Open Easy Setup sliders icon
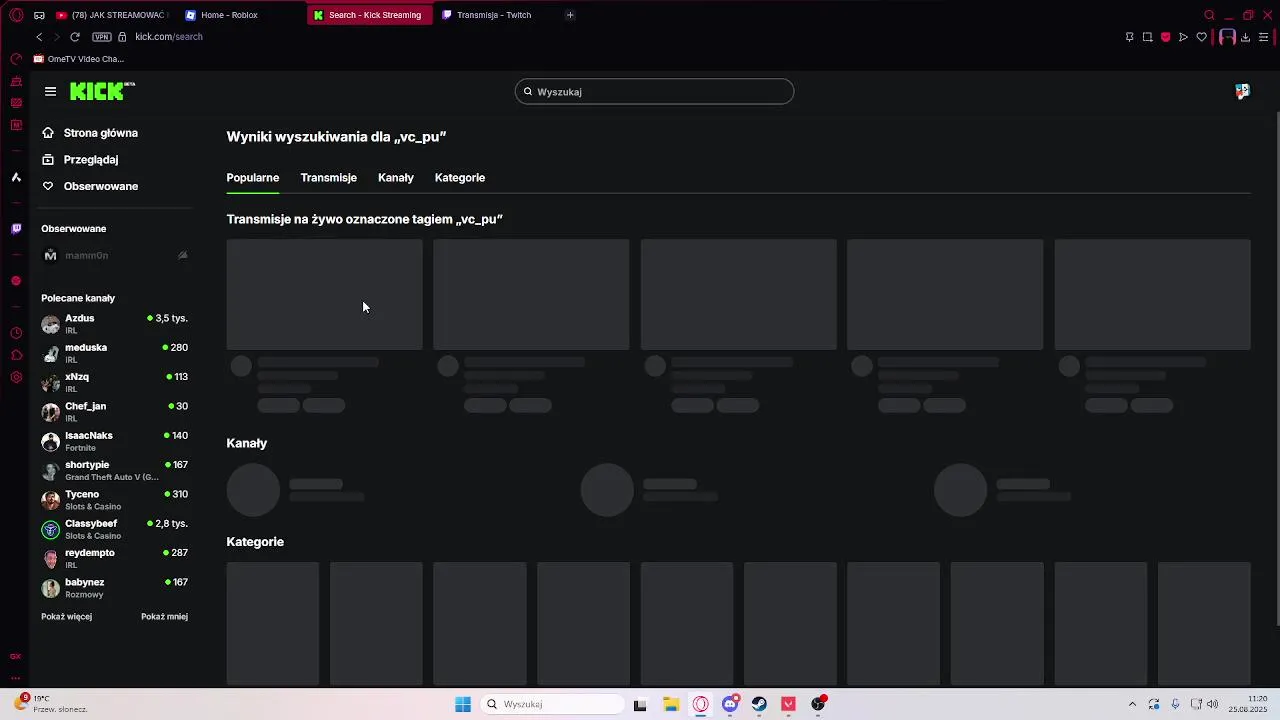Screen dimensions: 1280x720 [x=1263, y=37]
